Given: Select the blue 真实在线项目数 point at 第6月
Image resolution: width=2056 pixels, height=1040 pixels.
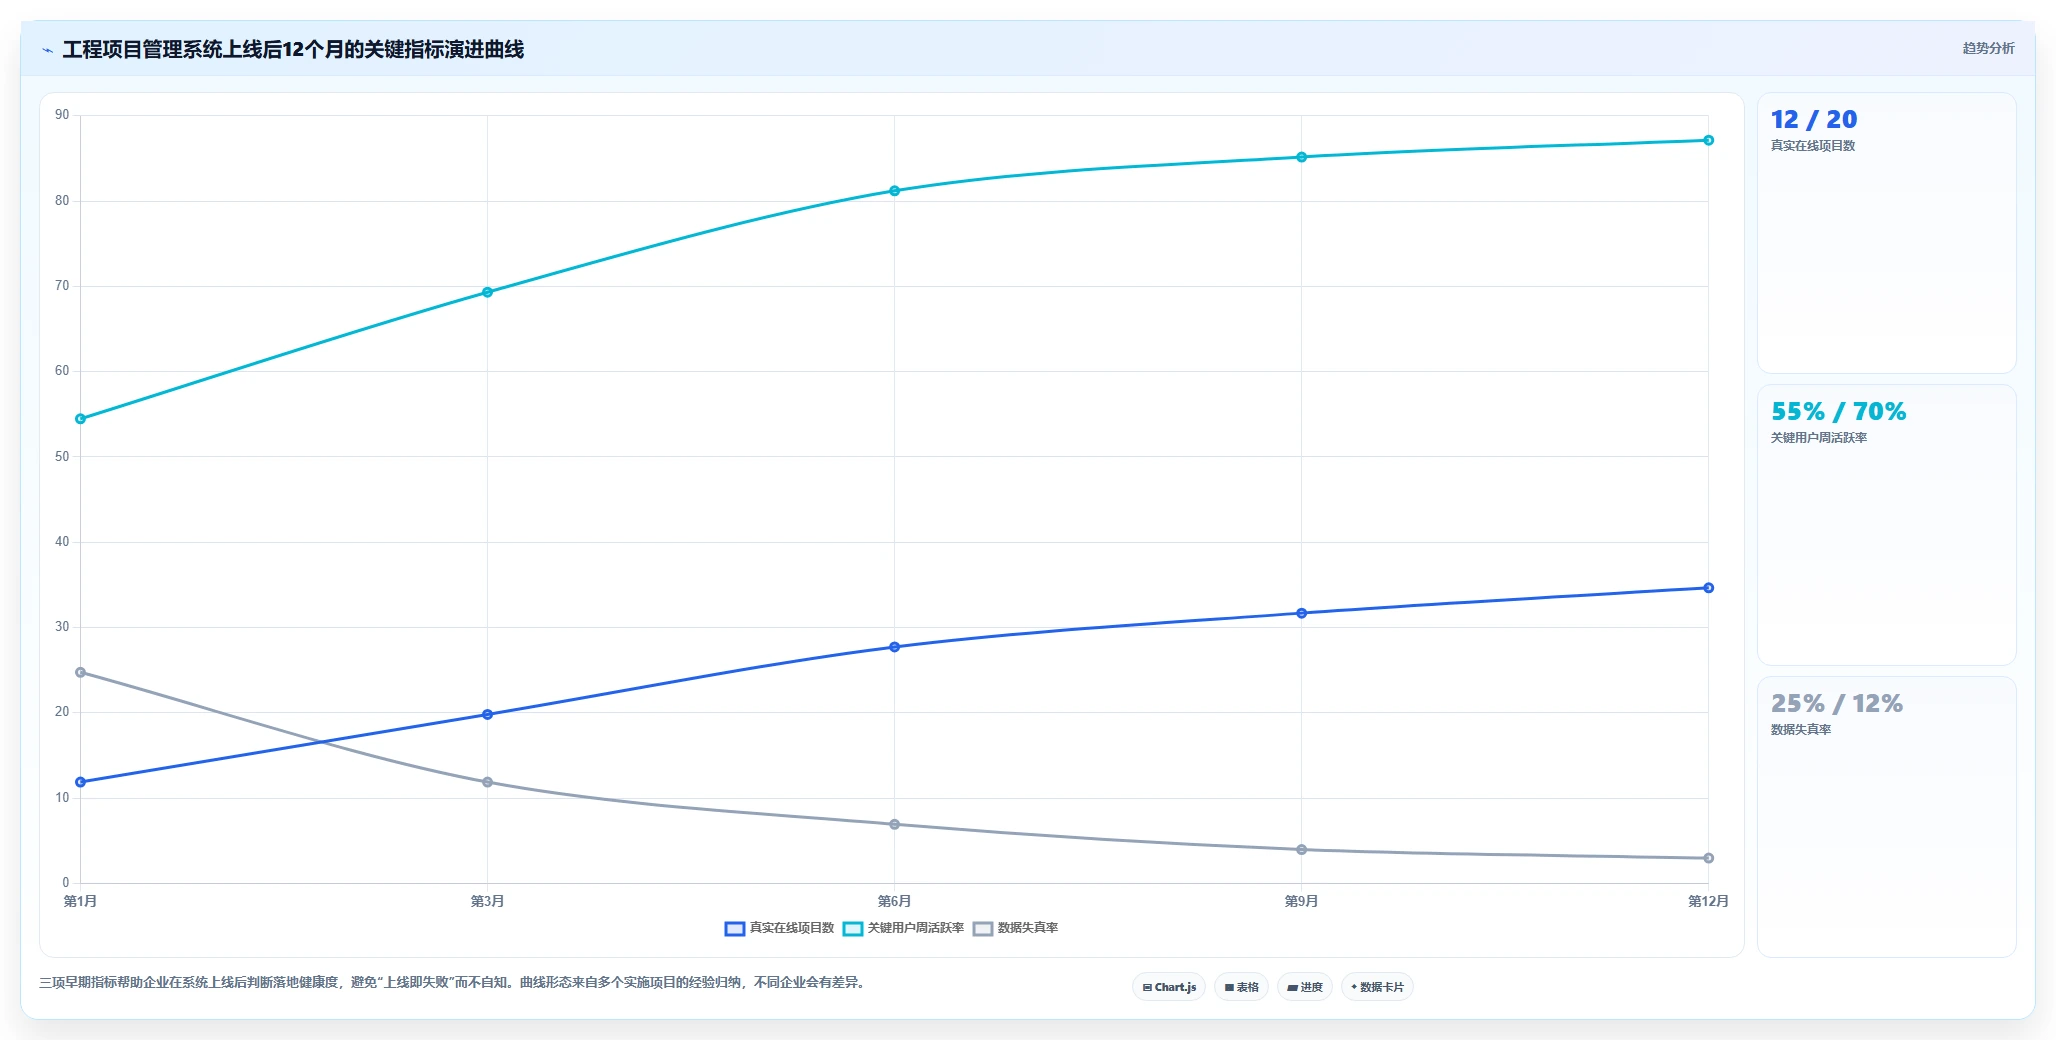Looking at the screenshot, I should coord(895,647).
